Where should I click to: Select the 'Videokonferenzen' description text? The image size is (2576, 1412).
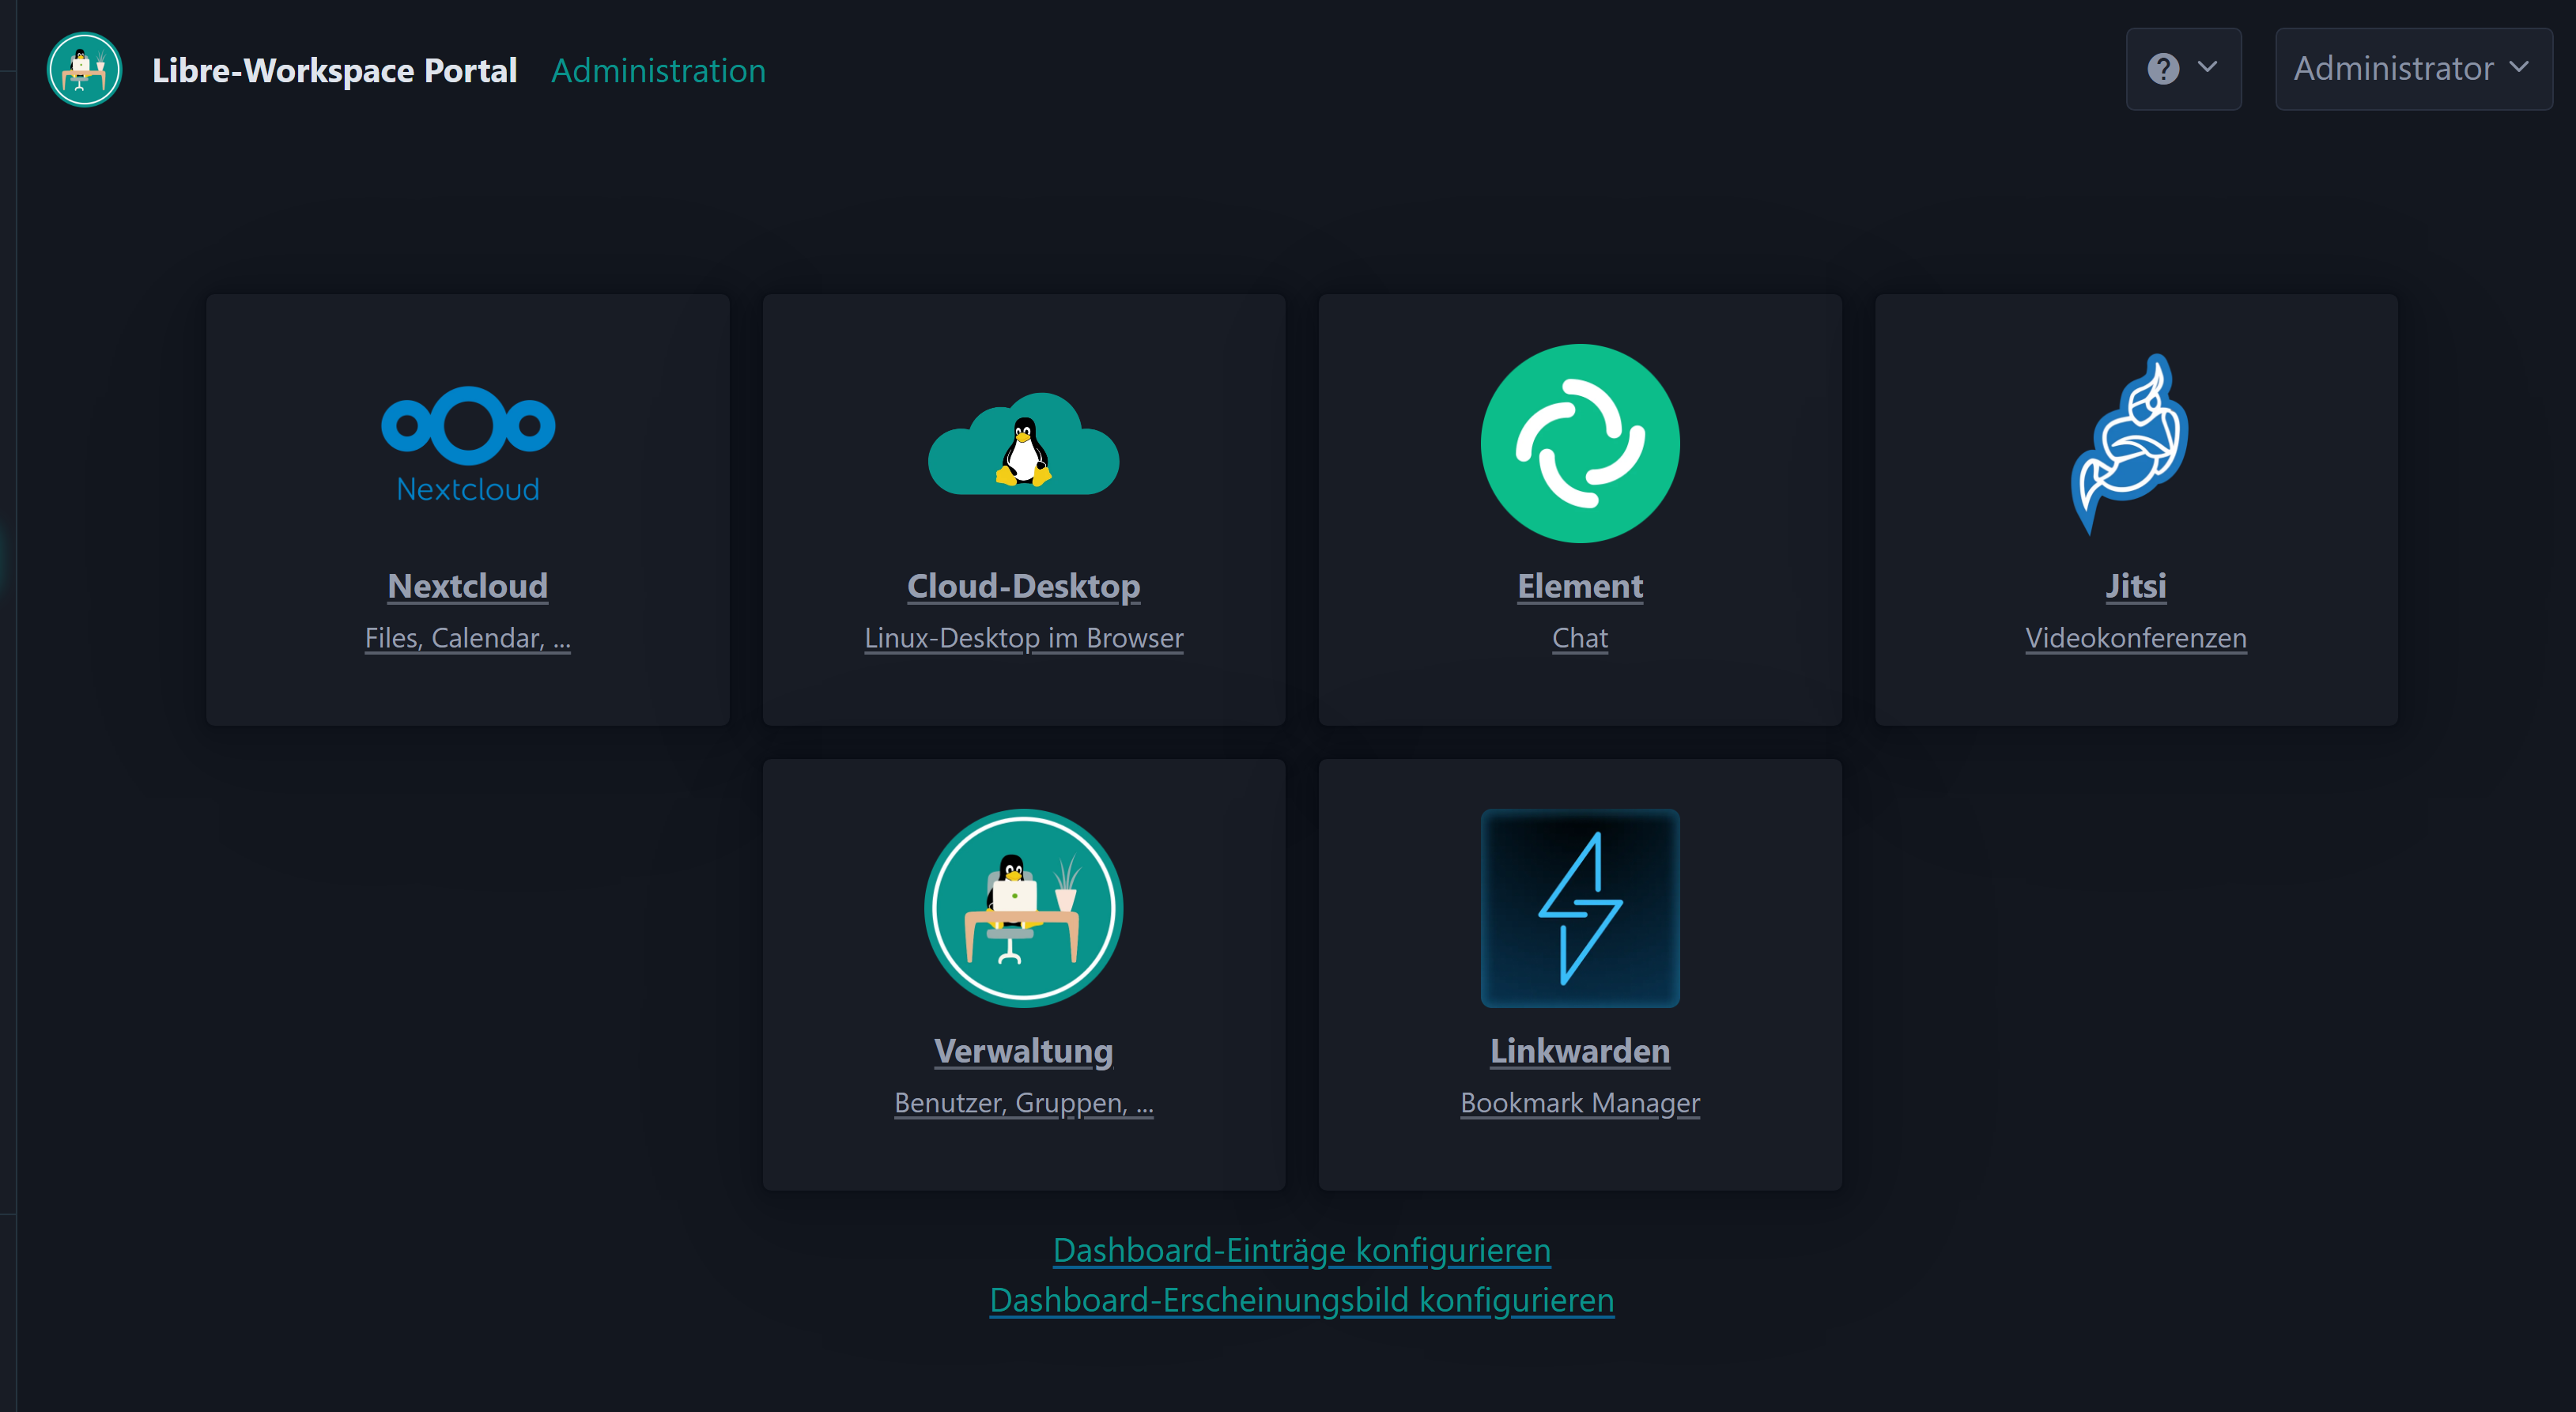click(2136, 638)
